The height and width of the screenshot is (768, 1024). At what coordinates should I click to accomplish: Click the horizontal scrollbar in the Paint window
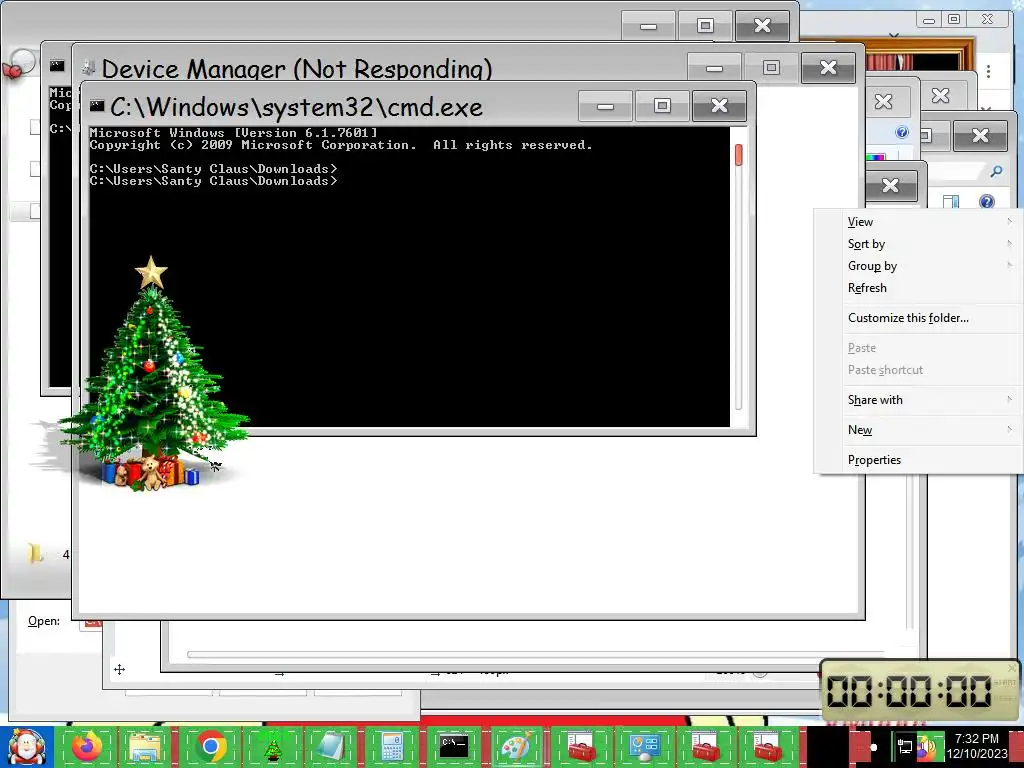536,654
